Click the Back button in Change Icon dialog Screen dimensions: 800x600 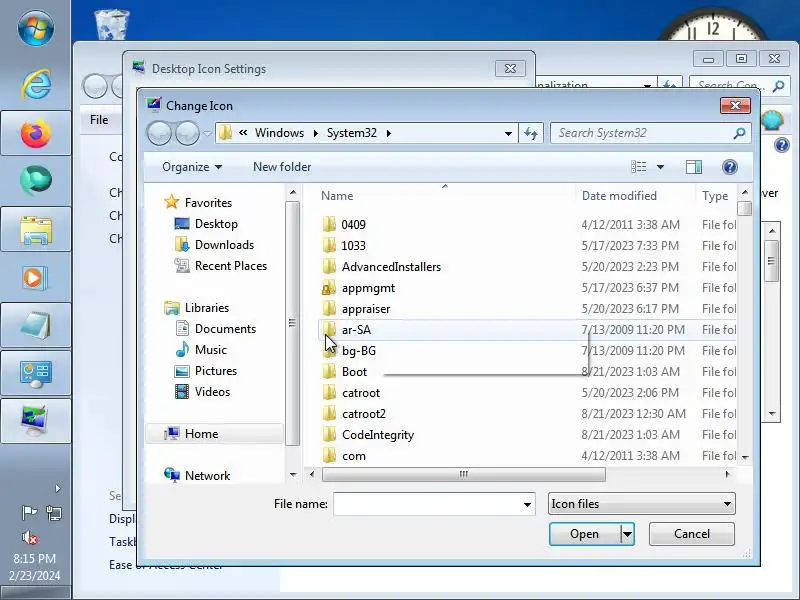point(159,133)
